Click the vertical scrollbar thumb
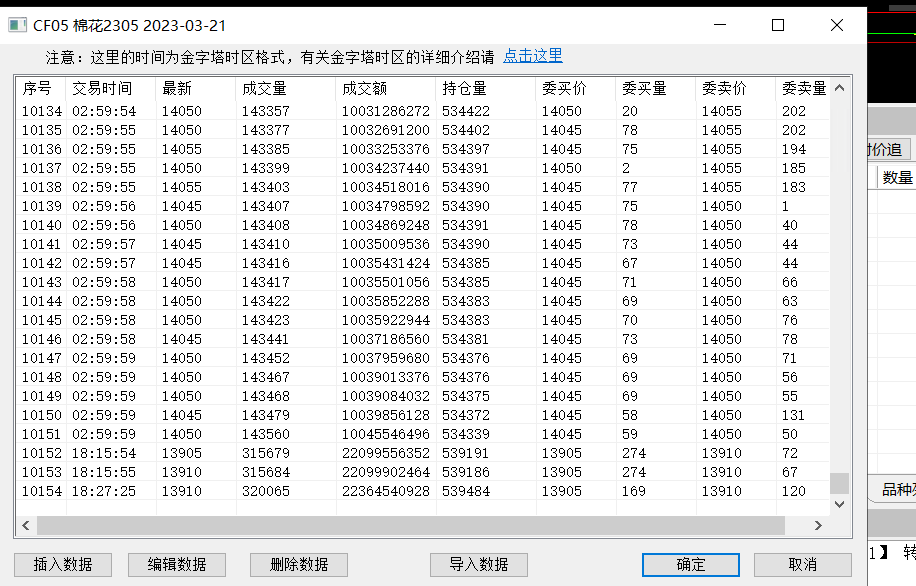Viewport: 916px width, 586px height. coord(839,483)
